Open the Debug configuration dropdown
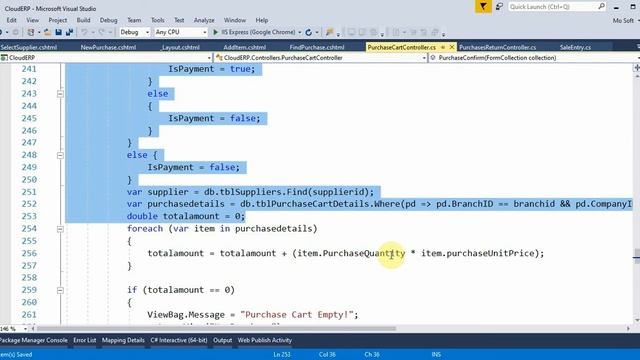Image resolution: width=640 pixels, height=360 pixels. [x=135, y=32]
